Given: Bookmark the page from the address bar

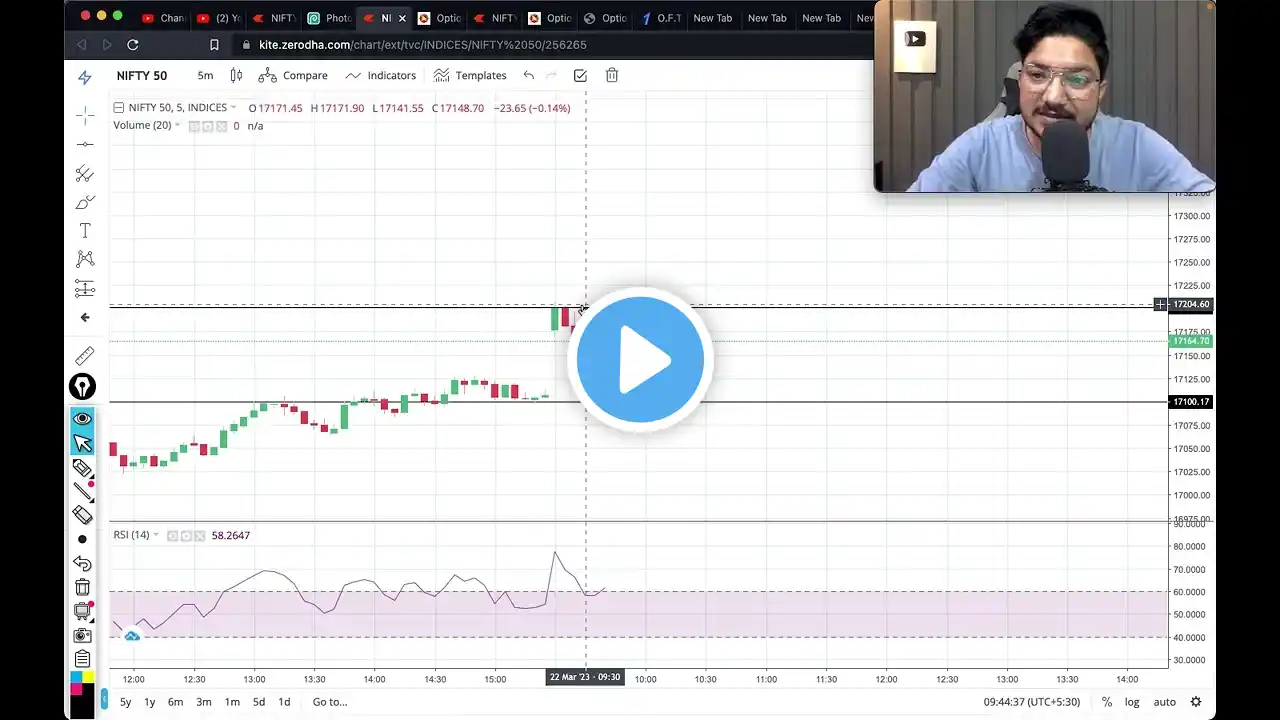Looking at the screenshot, I should [214, 45].
